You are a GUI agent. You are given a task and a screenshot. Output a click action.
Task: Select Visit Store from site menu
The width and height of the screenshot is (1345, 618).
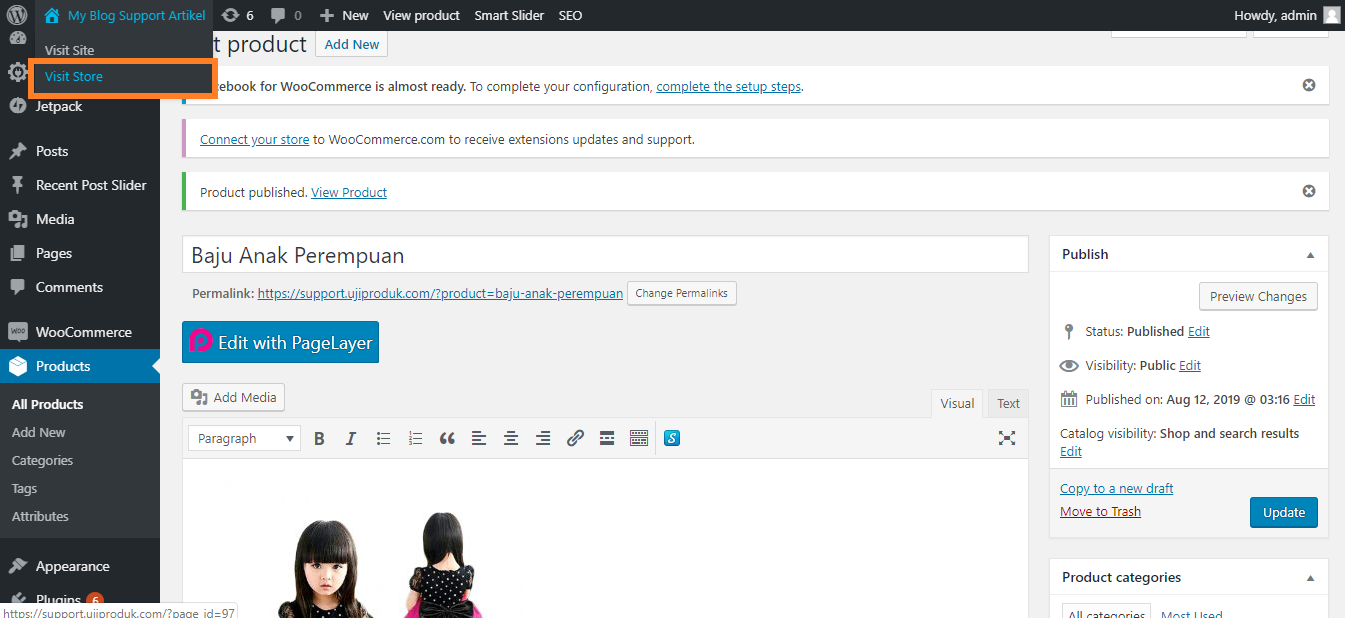74,77
